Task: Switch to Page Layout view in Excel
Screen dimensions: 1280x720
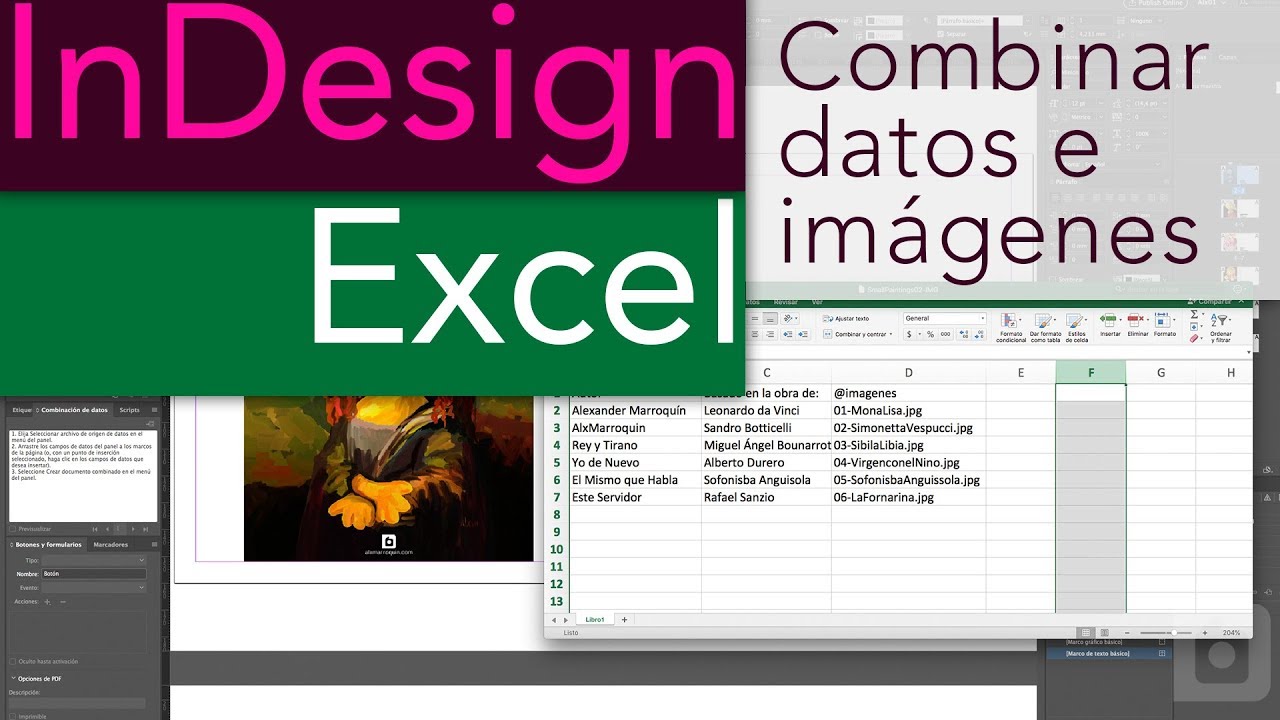Action: click(1105, 633)
